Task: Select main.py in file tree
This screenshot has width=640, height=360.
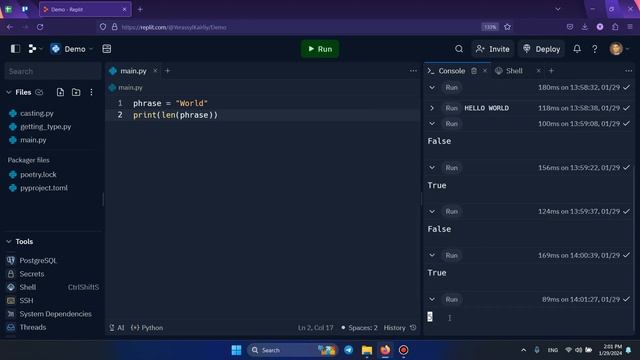Action: pyautogui.click(x=33, y=140)
